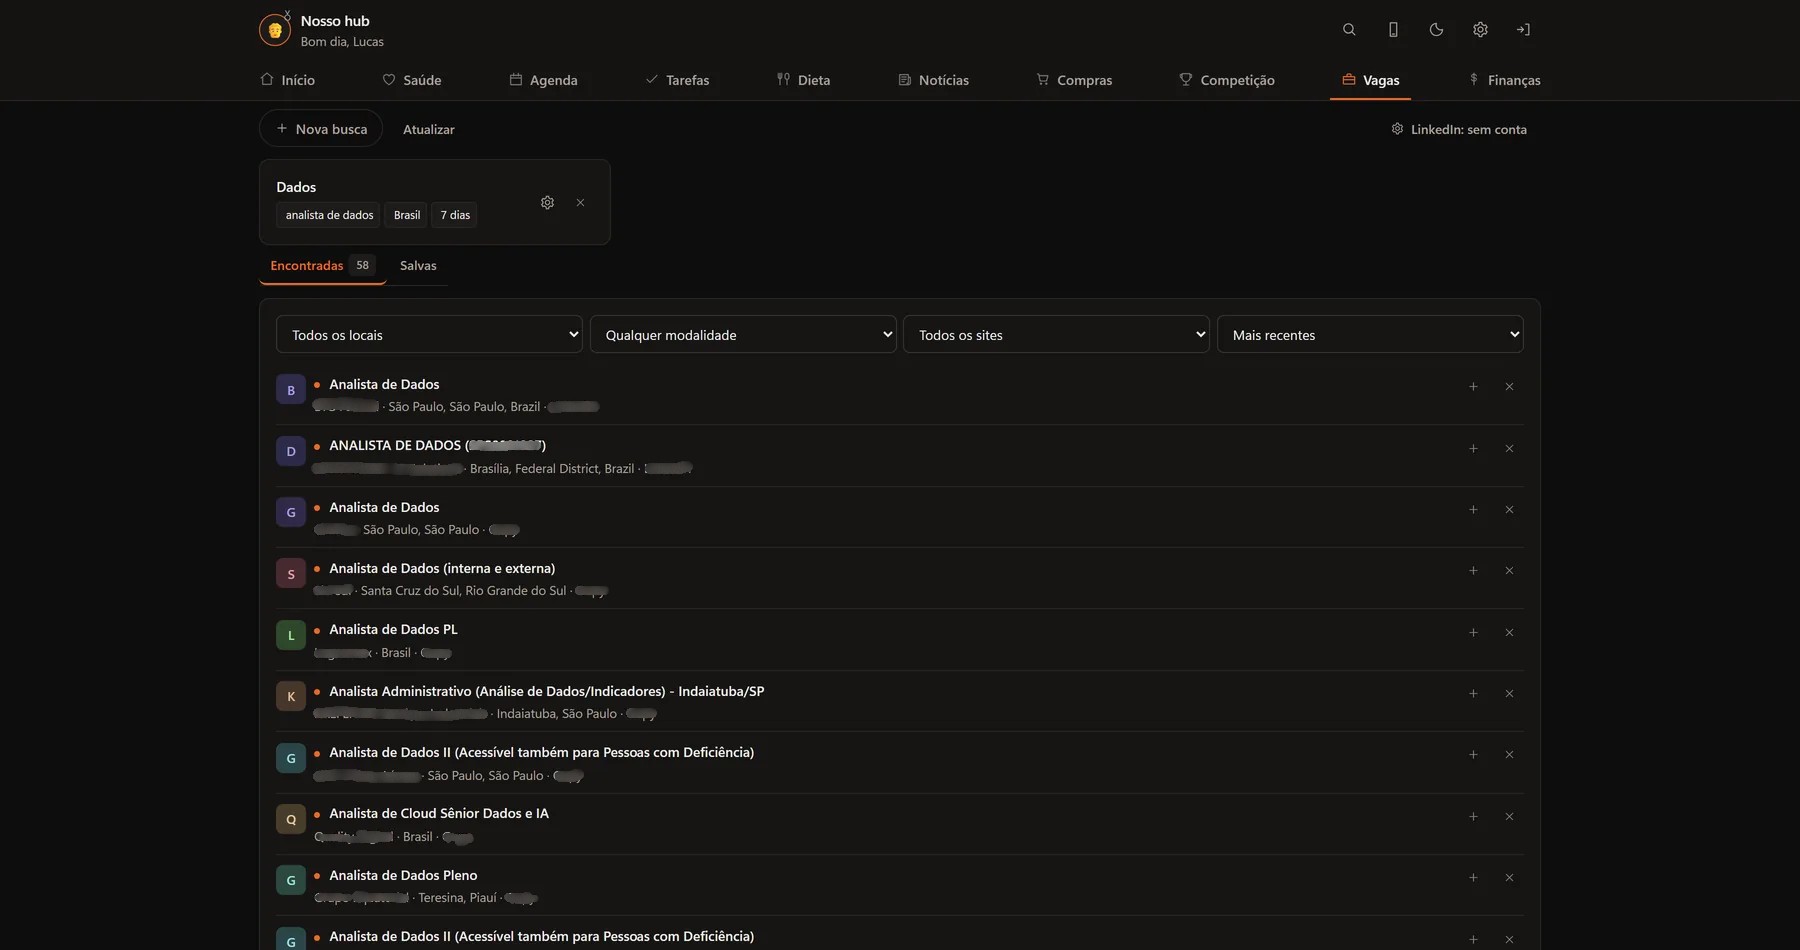The width and height of the screenshot is (1800, 950).
Task: Click the L company avatar
Action: (291, 635)
